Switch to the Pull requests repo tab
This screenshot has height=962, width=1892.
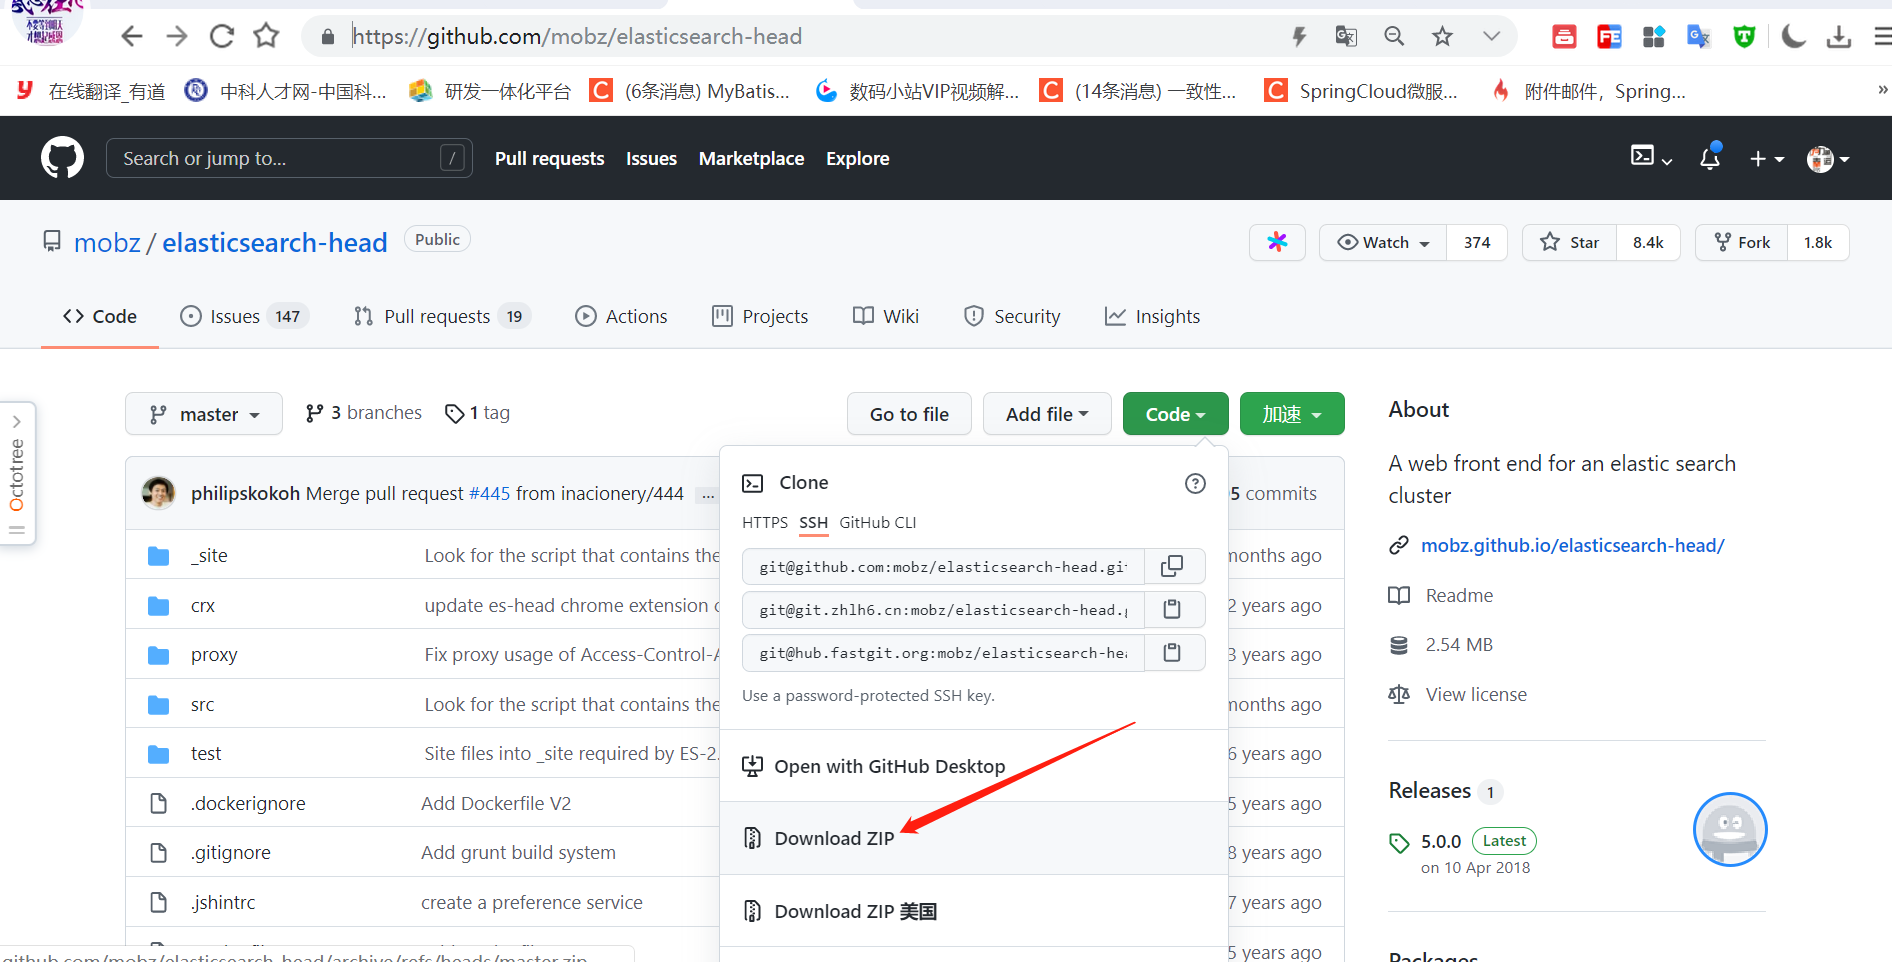click(442, 316)
